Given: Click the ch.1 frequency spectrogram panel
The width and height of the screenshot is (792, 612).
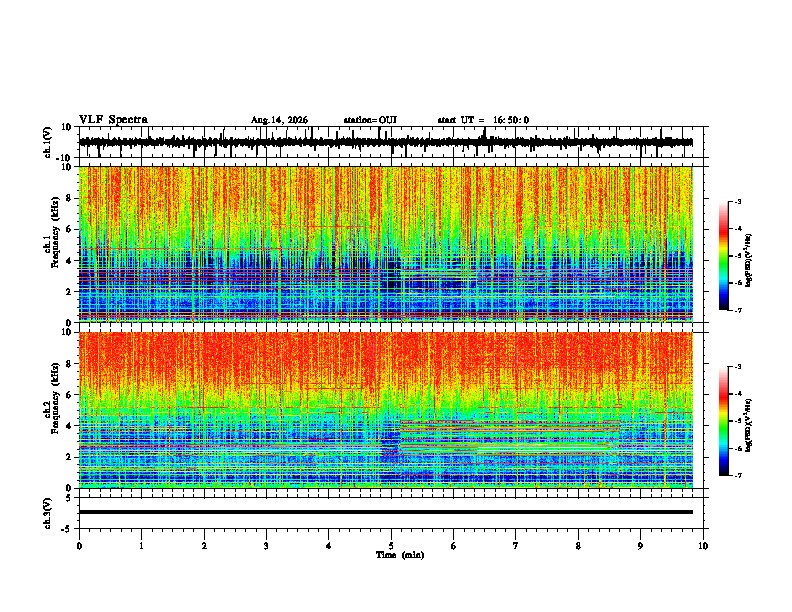Looking at the screenshot, I should [x=386, y=244].
